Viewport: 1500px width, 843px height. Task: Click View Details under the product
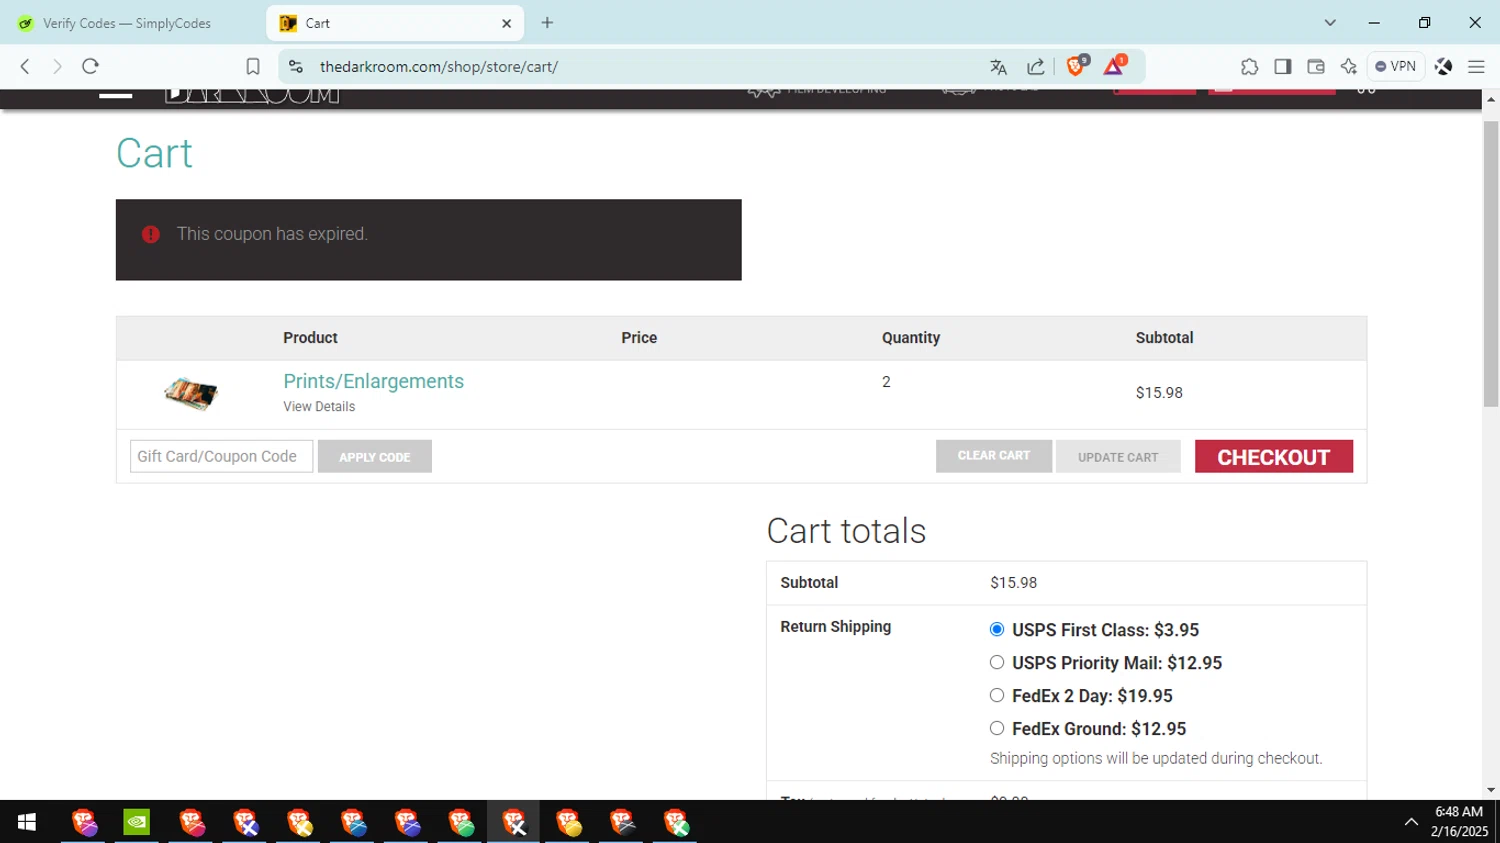click(x=319, y=407)
